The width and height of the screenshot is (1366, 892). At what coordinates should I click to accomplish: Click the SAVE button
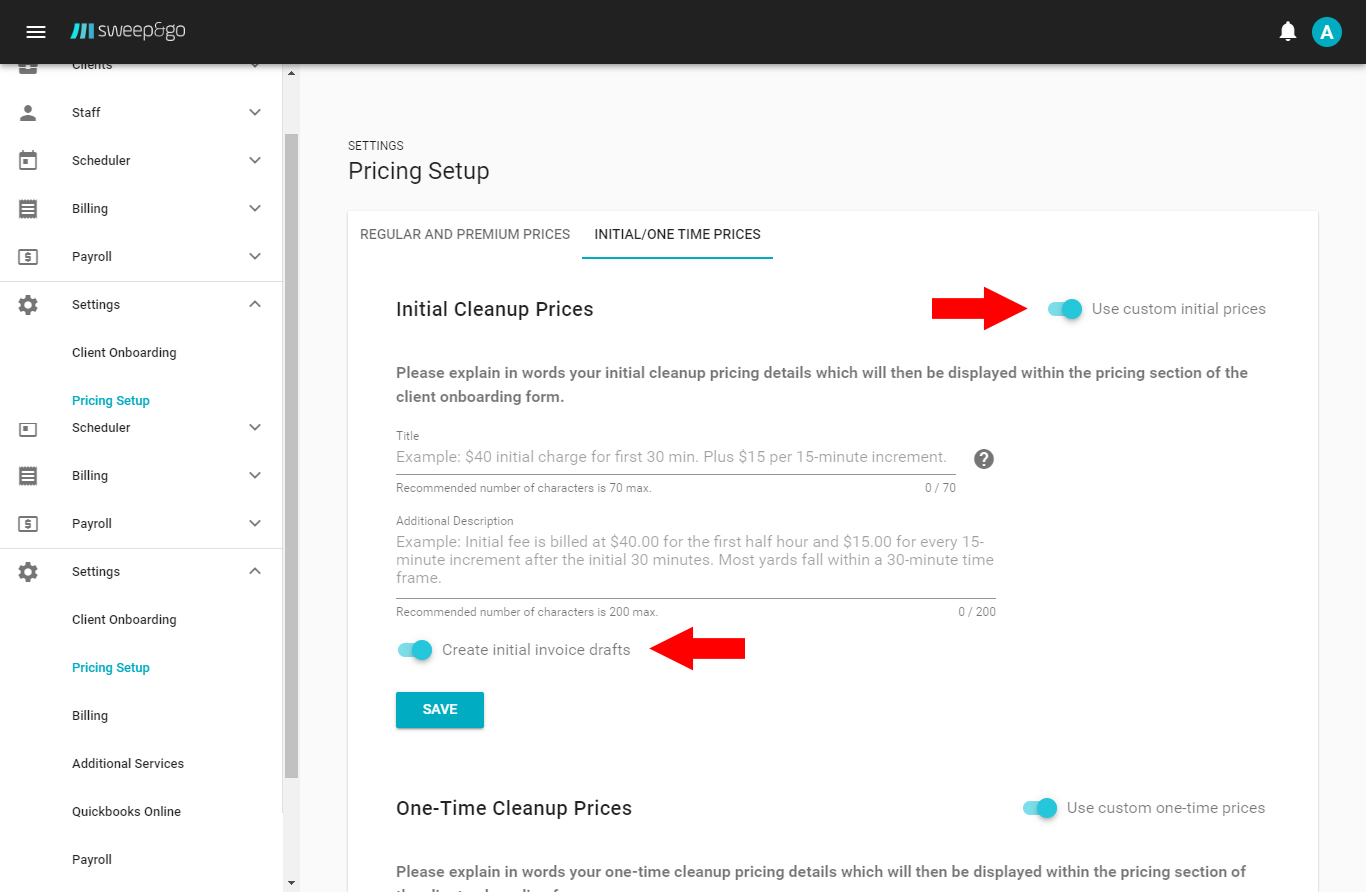click(x=439, y=709)
